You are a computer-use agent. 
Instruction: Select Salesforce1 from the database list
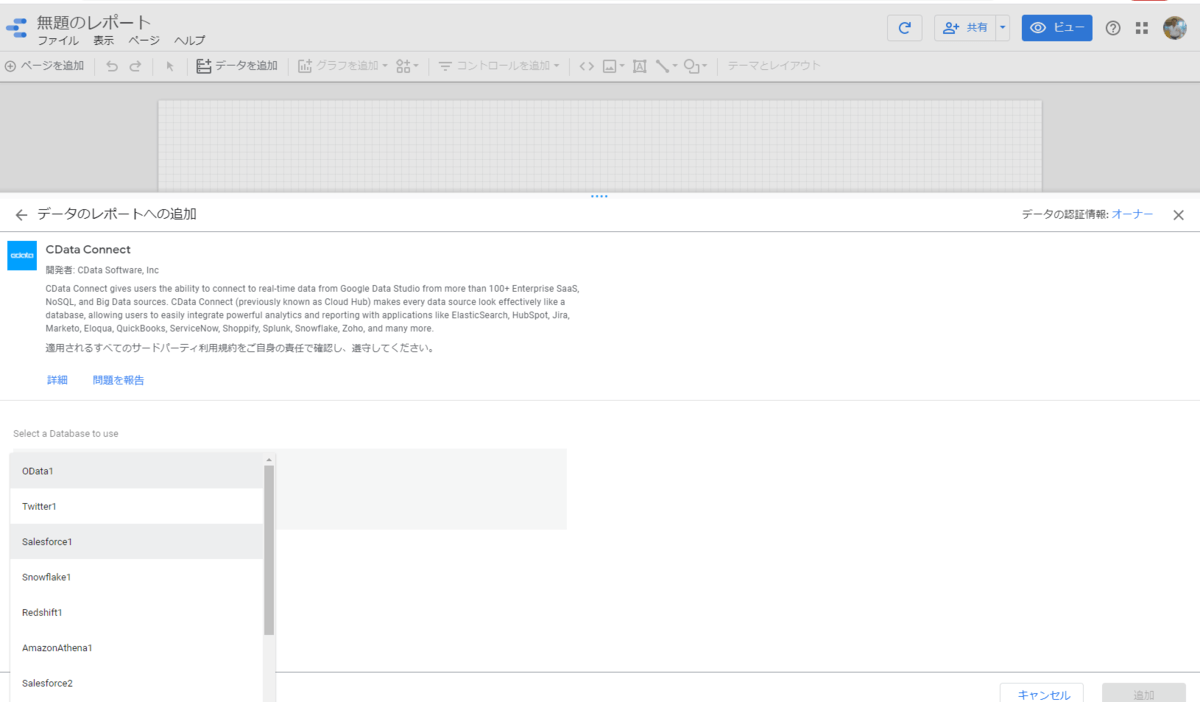(x=137, y=541)
